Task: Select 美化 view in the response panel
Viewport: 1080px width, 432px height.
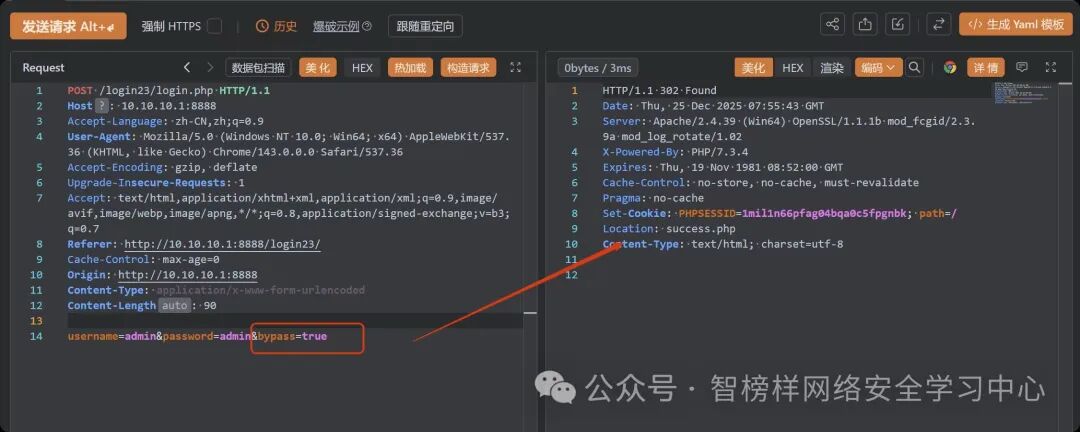Action: pyautogui.click(x=754, y=68)
